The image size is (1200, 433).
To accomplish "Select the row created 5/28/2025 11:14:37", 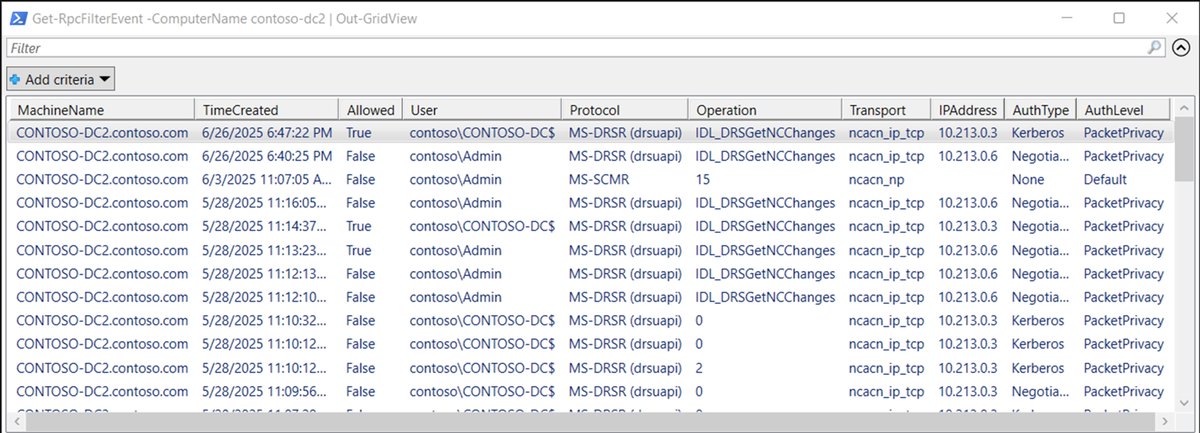I will (590, 226).
